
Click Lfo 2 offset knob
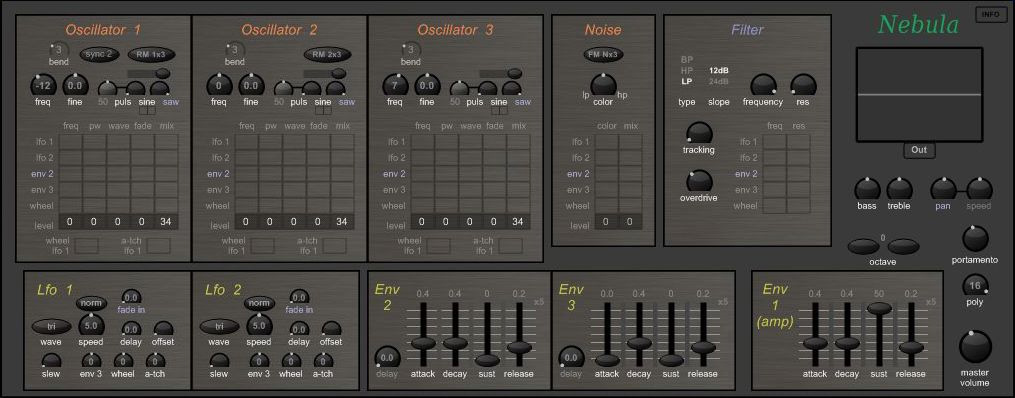click(331, 329)
